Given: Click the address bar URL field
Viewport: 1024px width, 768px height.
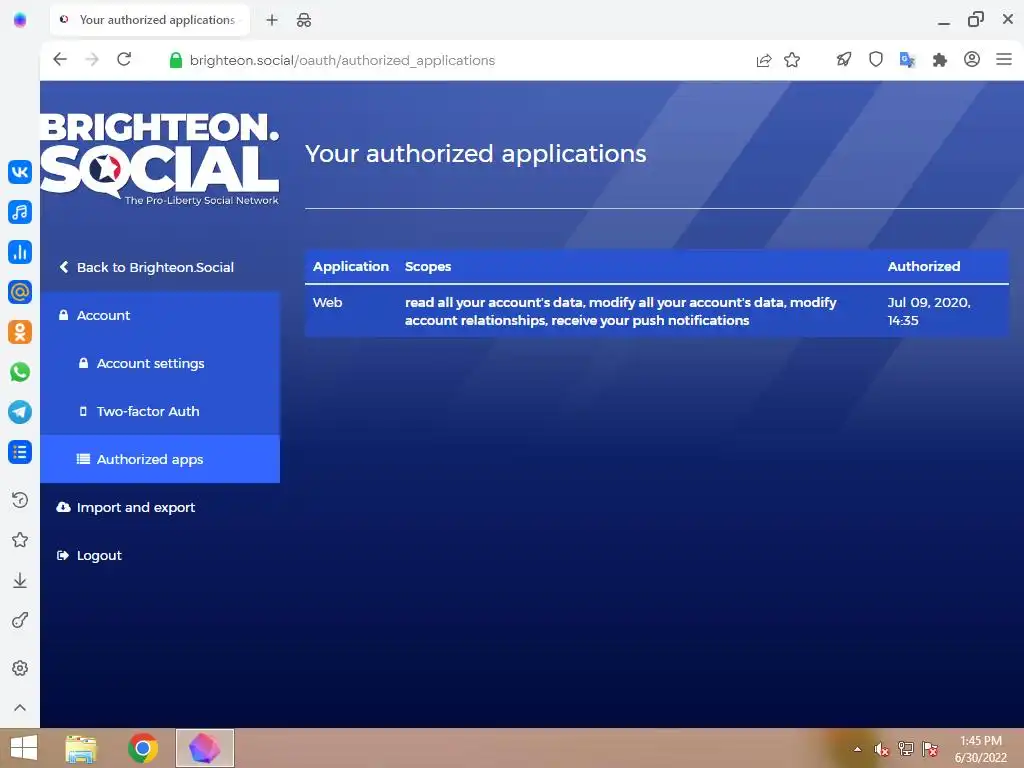Looking at the screenshot, I should [342, 60].
